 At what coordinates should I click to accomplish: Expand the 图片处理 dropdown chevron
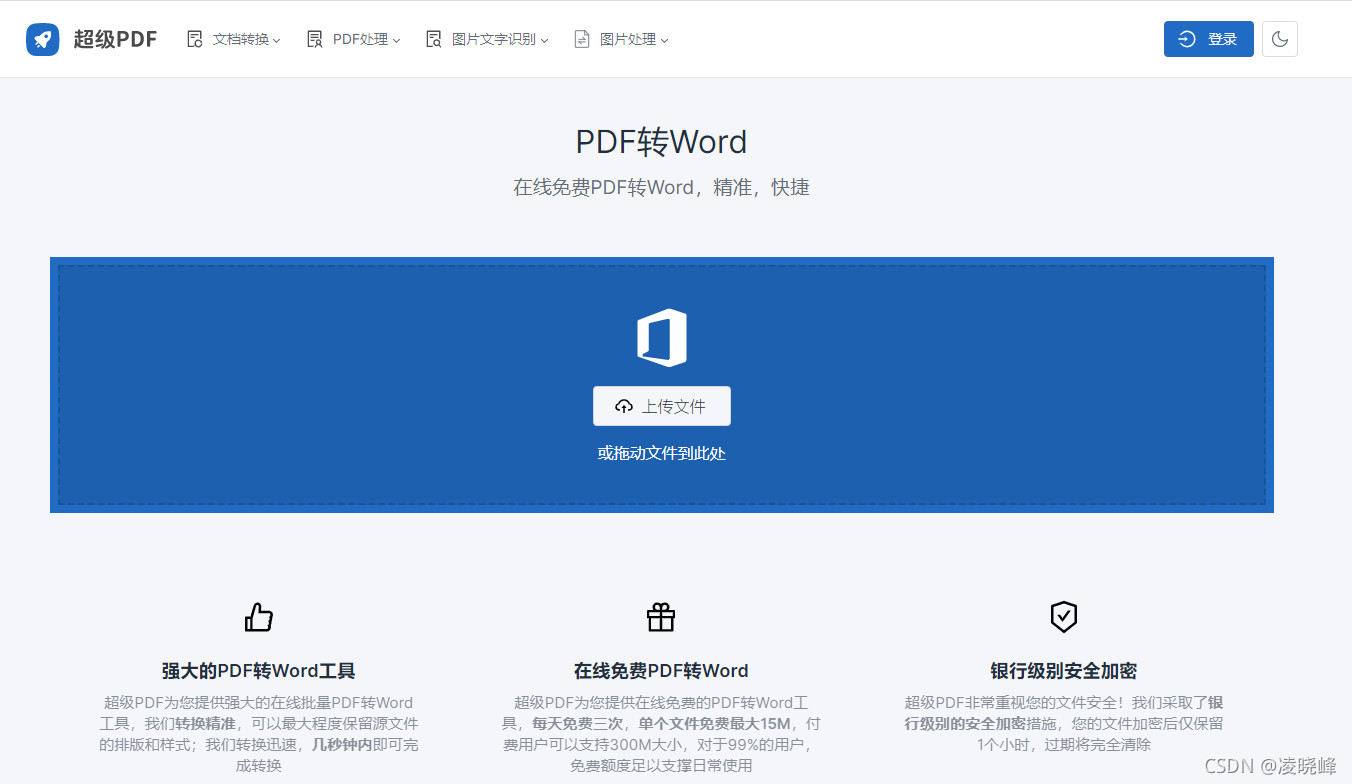pyautogui.click(x=665, y=40)
